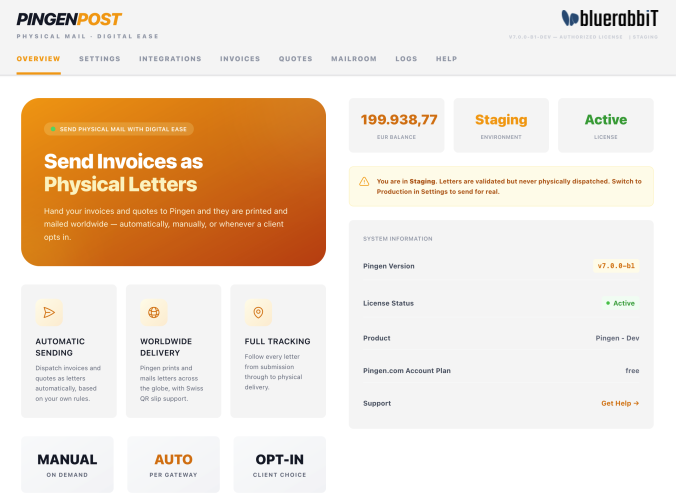676x502 pixels.
Task: Click the Active license card
Action: [606, 125]
